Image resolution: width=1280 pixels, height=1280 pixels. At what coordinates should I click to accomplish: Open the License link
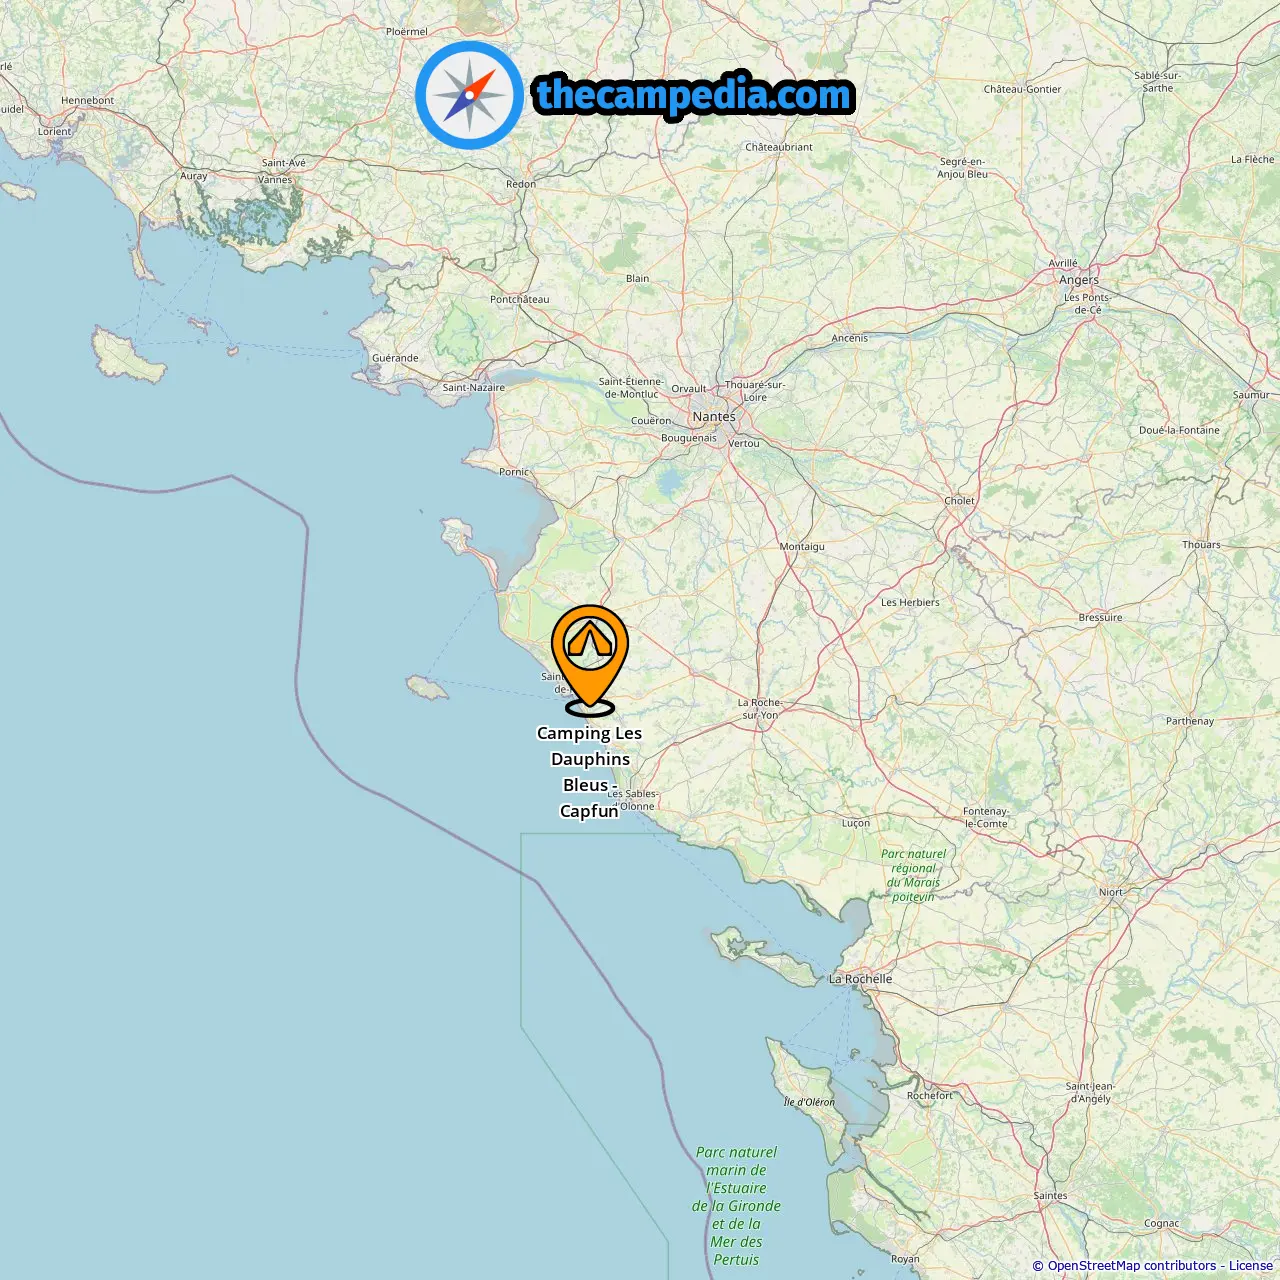point(1251,1266)
